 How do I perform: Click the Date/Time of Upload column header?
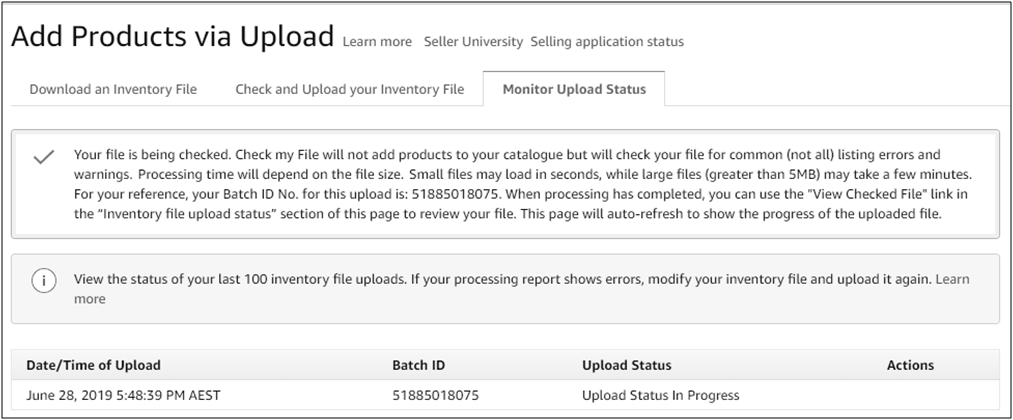point(95,365)
